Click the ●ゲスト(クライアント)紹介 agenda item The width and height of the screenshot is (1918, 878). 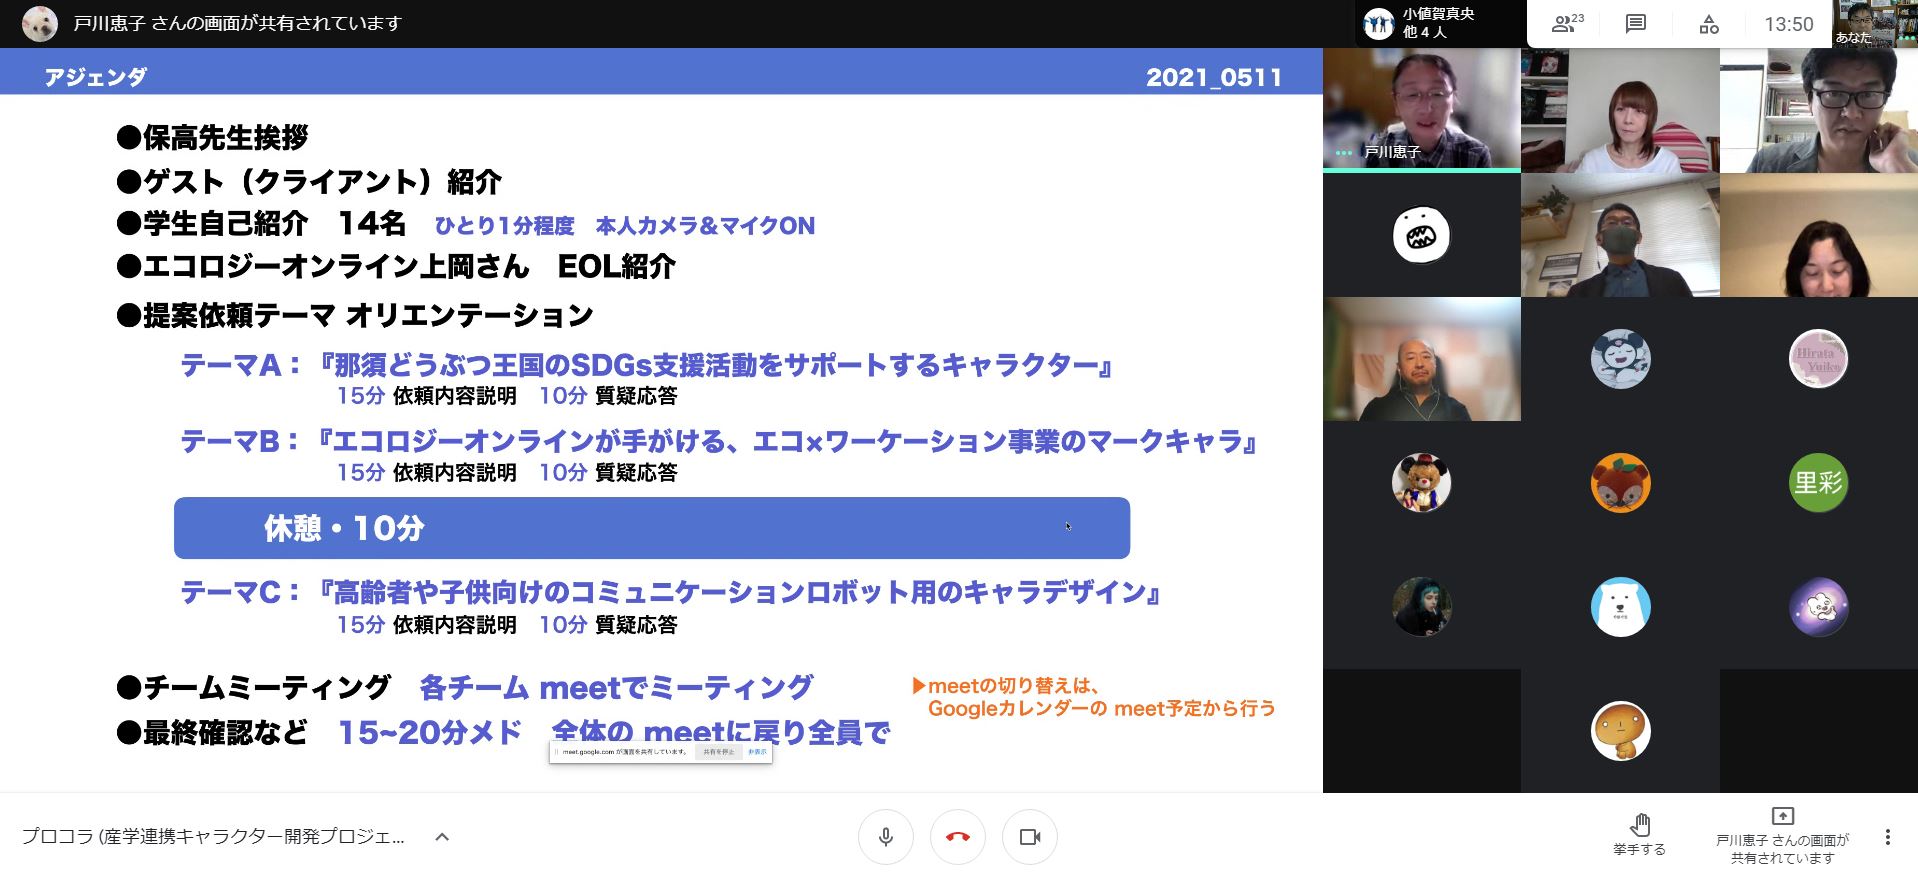[309, 181]
